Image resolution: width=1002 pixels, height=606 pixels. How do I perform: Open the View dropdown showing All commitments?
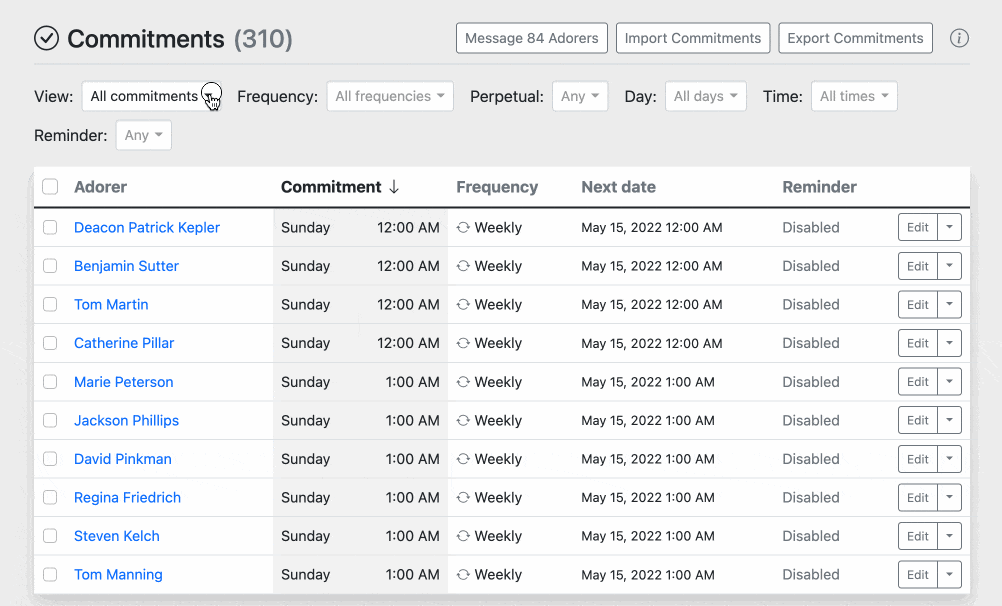pyautogui.click(x=152, y=97)
